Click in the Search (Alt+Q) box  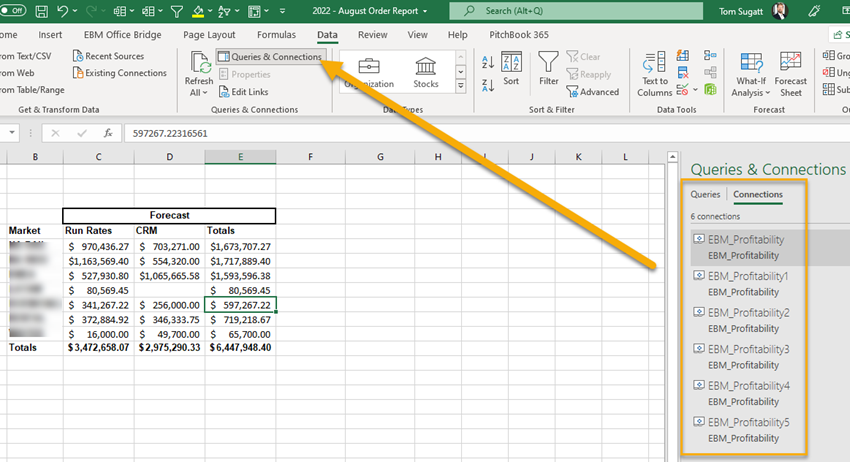(x=576, y=11)
